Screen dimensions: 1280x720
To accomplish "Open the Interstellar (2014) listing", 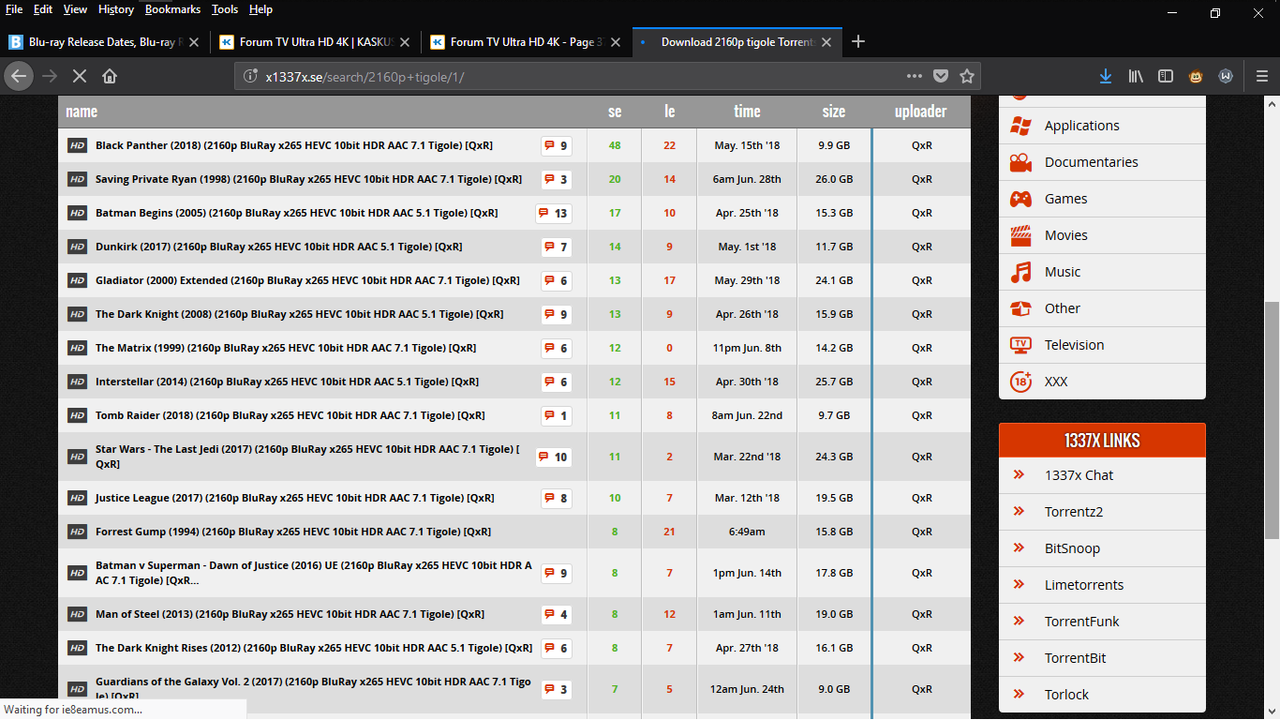I will 286,382.
